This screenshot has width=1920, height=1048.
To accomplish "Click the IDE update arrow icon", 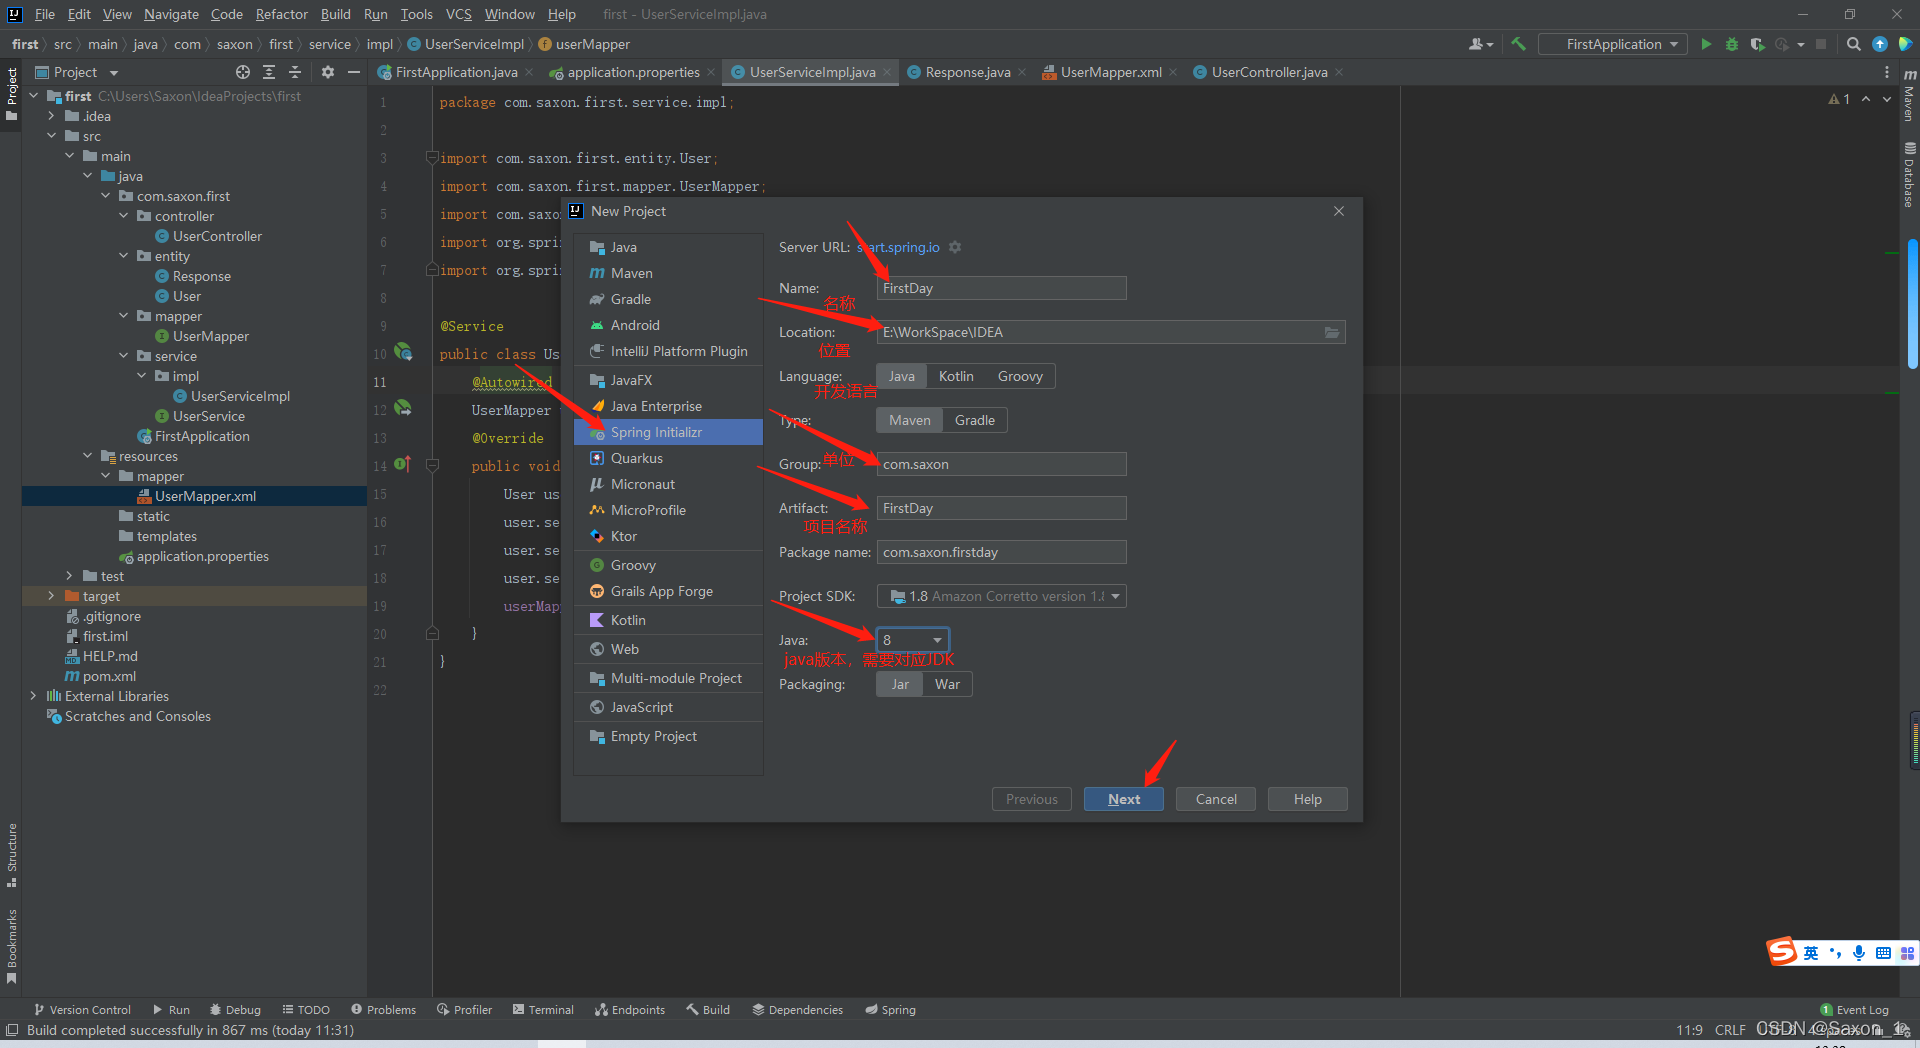I will coord(1880,44).
